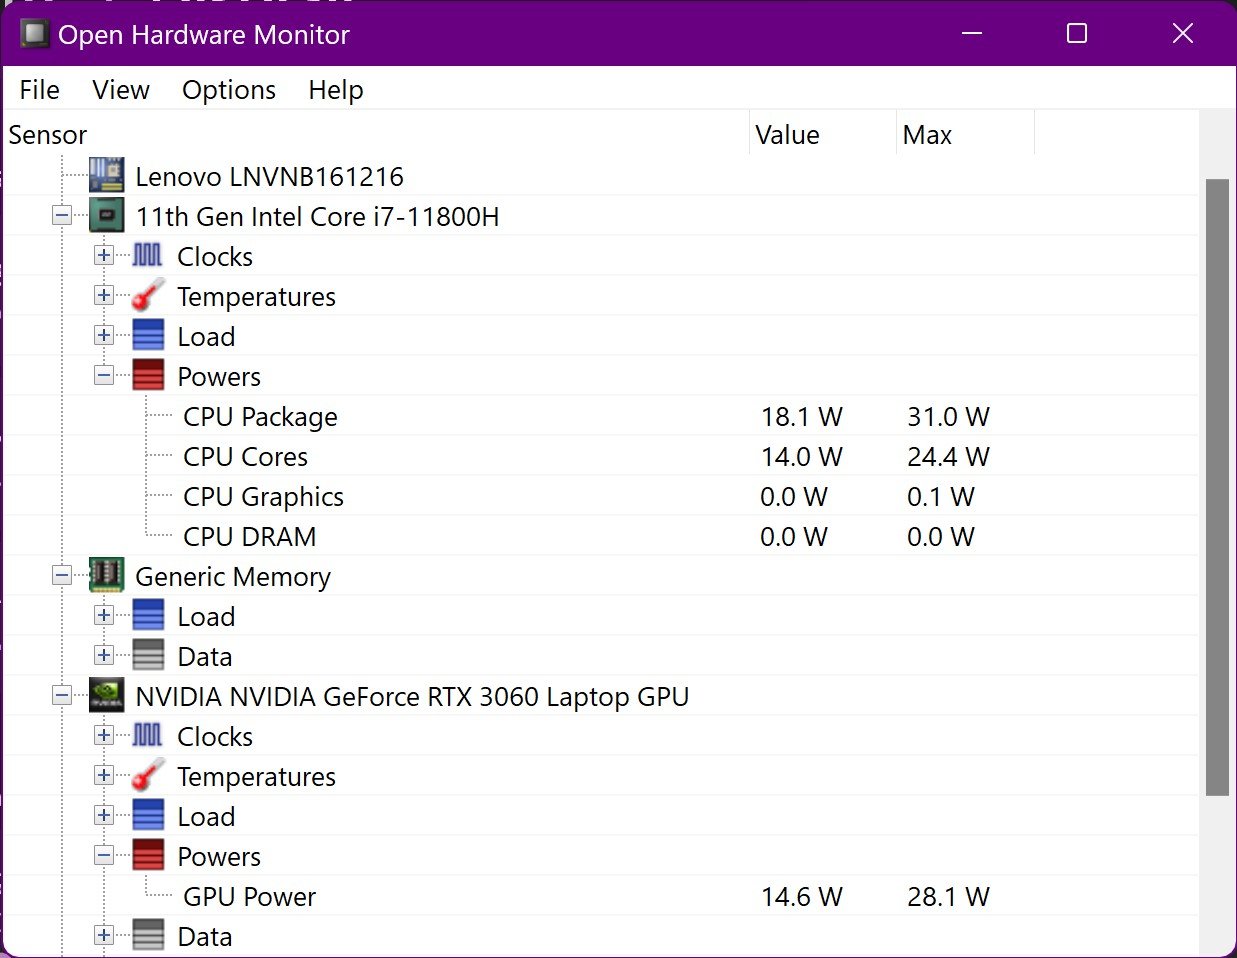Click the Value column header
The width and height of the screenshot is (1237, 958).
point(822,134)
